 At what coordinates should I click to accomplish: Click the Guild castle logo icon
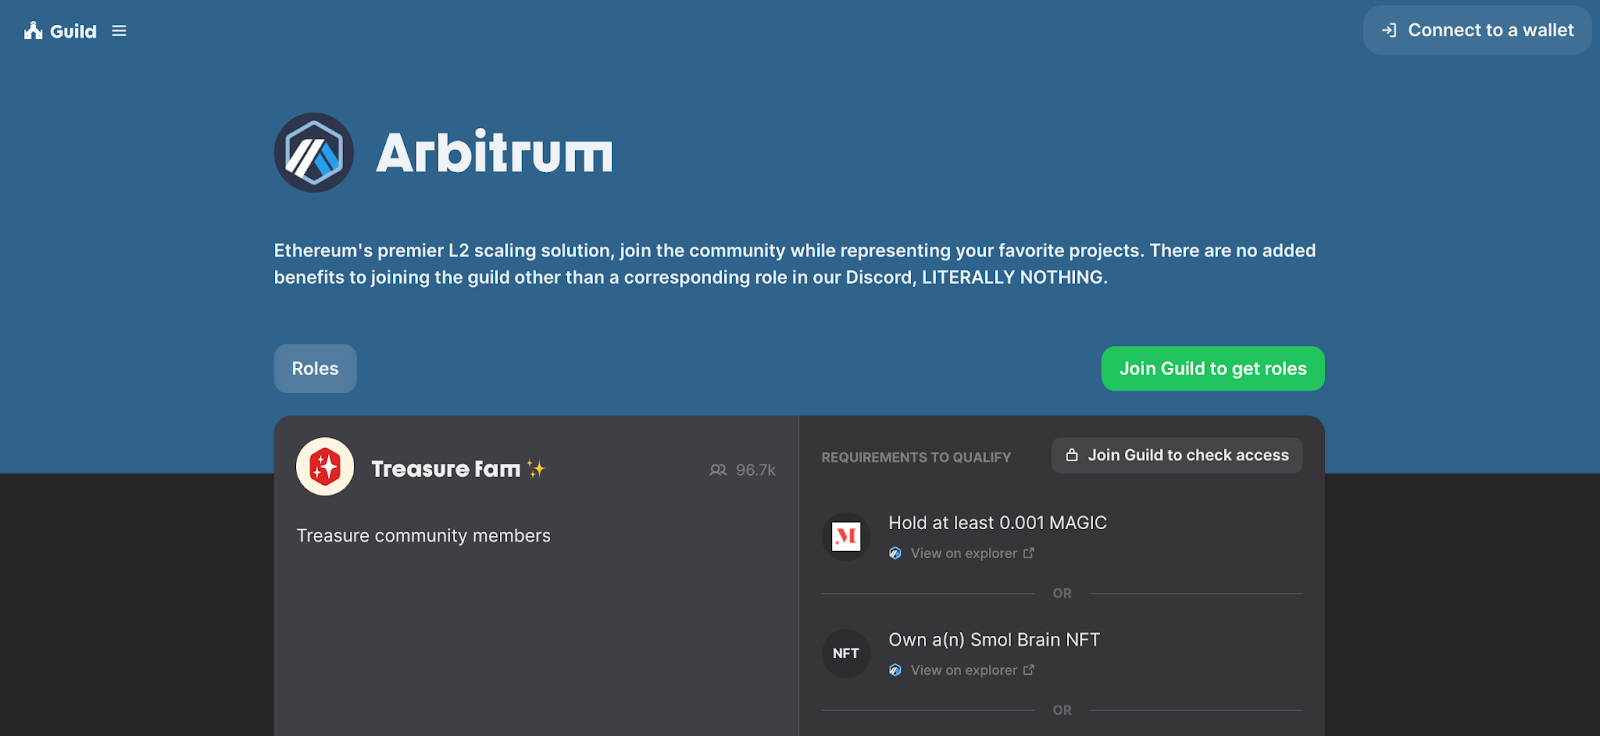pyautogui.click(x=33, y=30)
